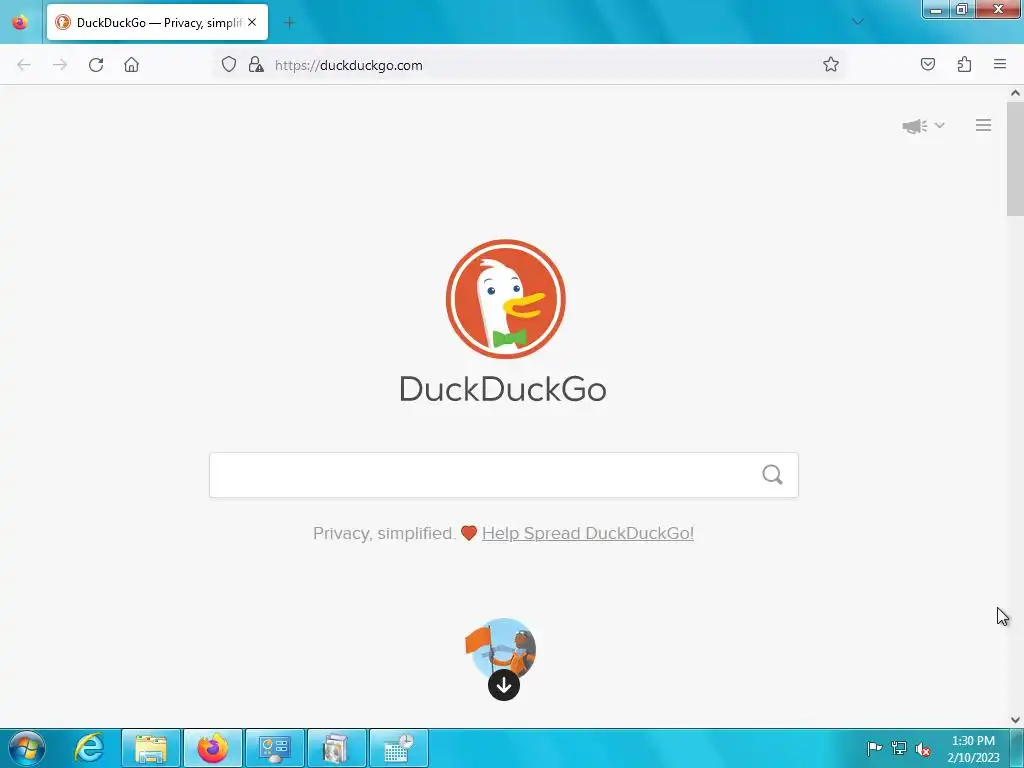This screenshot has height=768, width=1024.
Task: Open the Extensions puzzle icon
Action: click(964, 64)
